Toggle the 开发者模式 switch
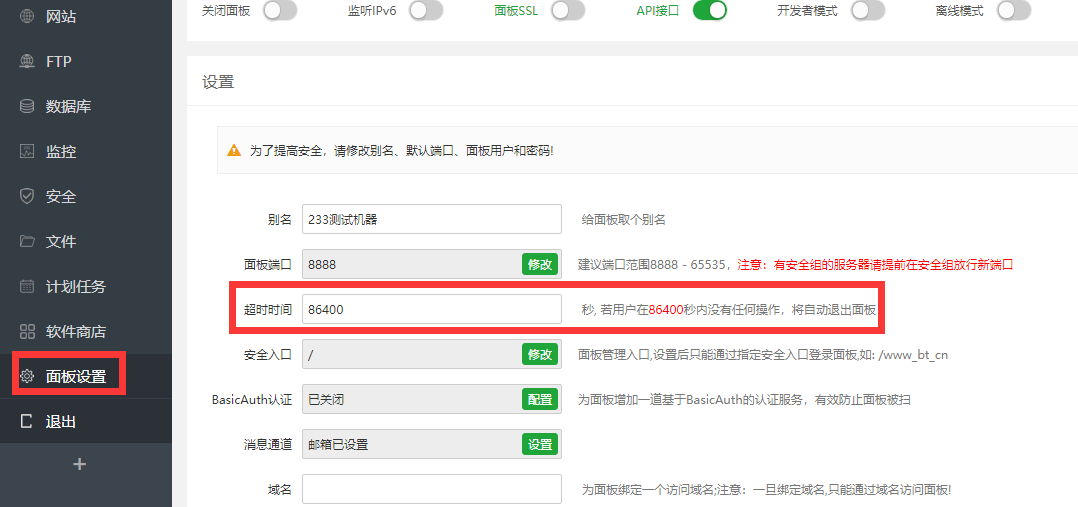This screenshot has width=1078, height=507. [868, 11]
